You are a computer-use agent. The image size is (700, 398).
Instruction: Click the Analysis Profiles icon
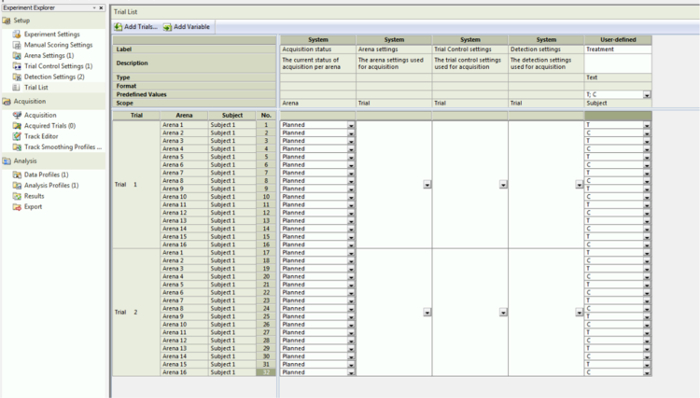(17, 185)
